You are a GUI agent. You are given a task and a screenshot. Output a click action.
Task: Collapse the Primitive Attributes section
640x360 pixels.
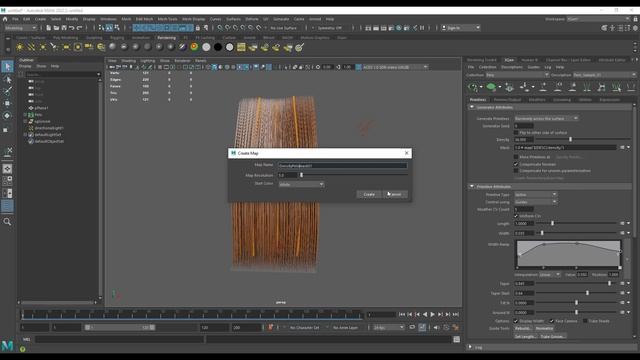[472, 187]
